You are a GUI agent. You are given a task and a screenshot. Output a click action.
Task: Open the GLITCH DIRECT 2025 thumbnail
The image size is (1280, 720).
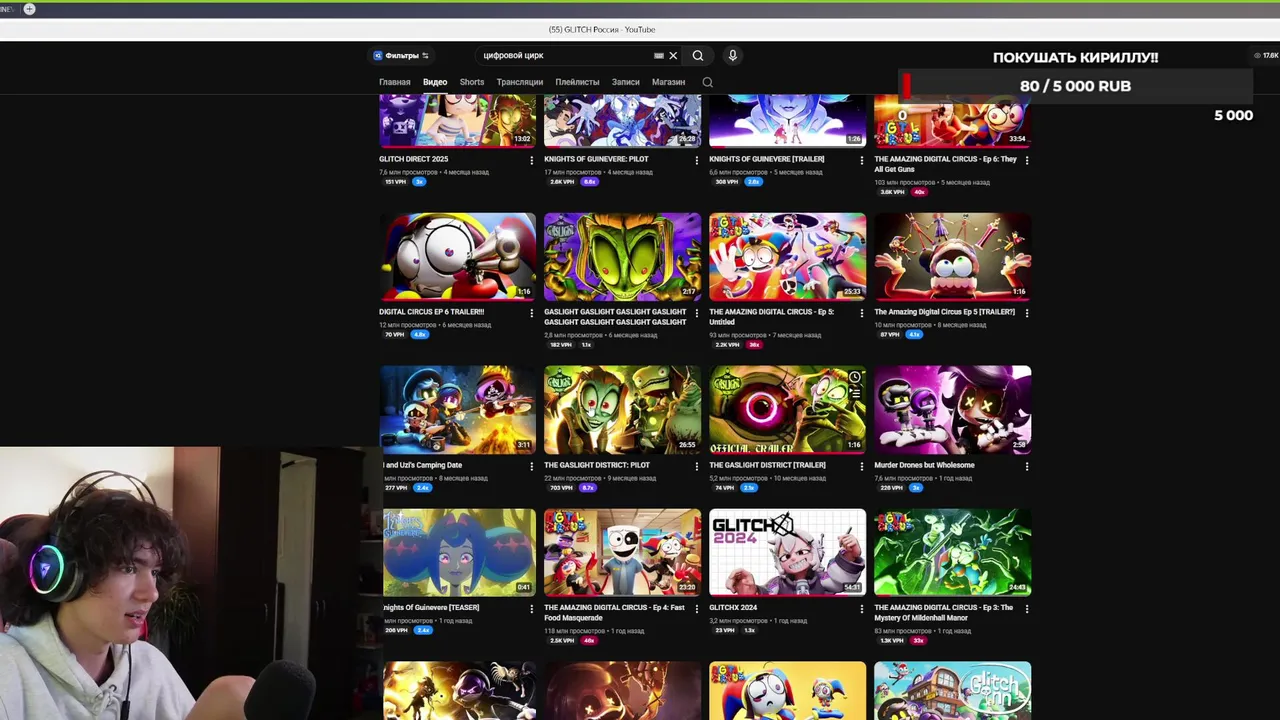458,121
